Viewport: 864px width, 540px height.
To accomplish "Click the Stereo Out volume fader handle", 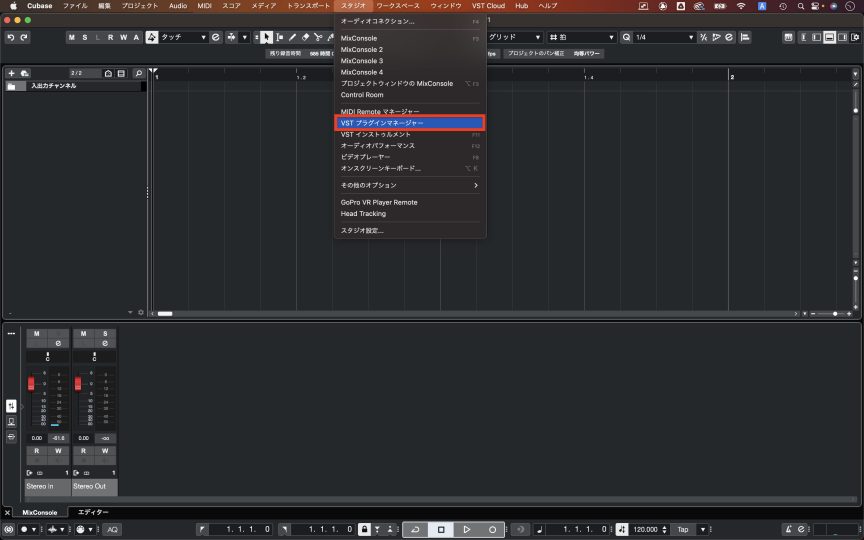I will click(x=78, y=383).
